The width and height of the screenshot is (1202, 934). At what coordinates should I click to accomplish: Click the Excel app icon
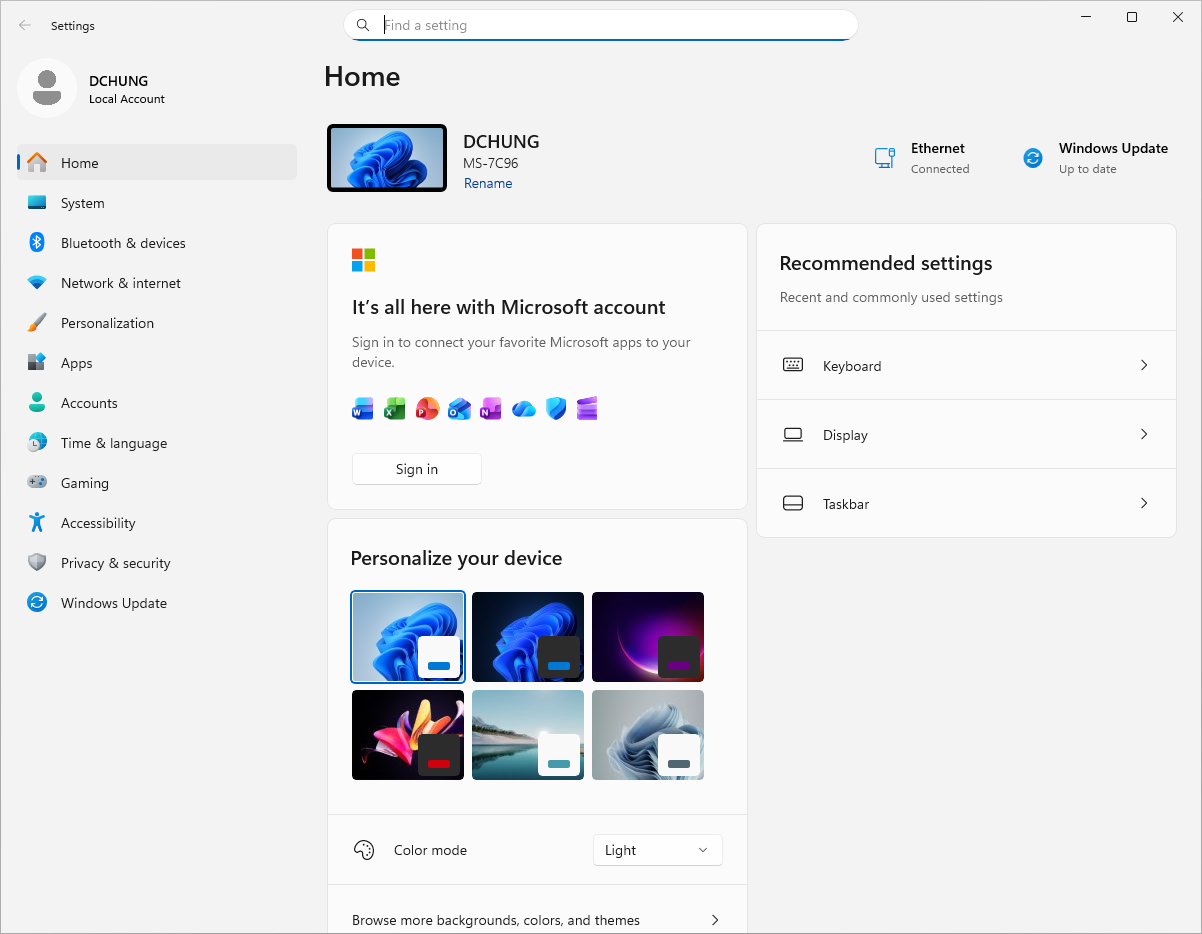(x=395, y=408)
